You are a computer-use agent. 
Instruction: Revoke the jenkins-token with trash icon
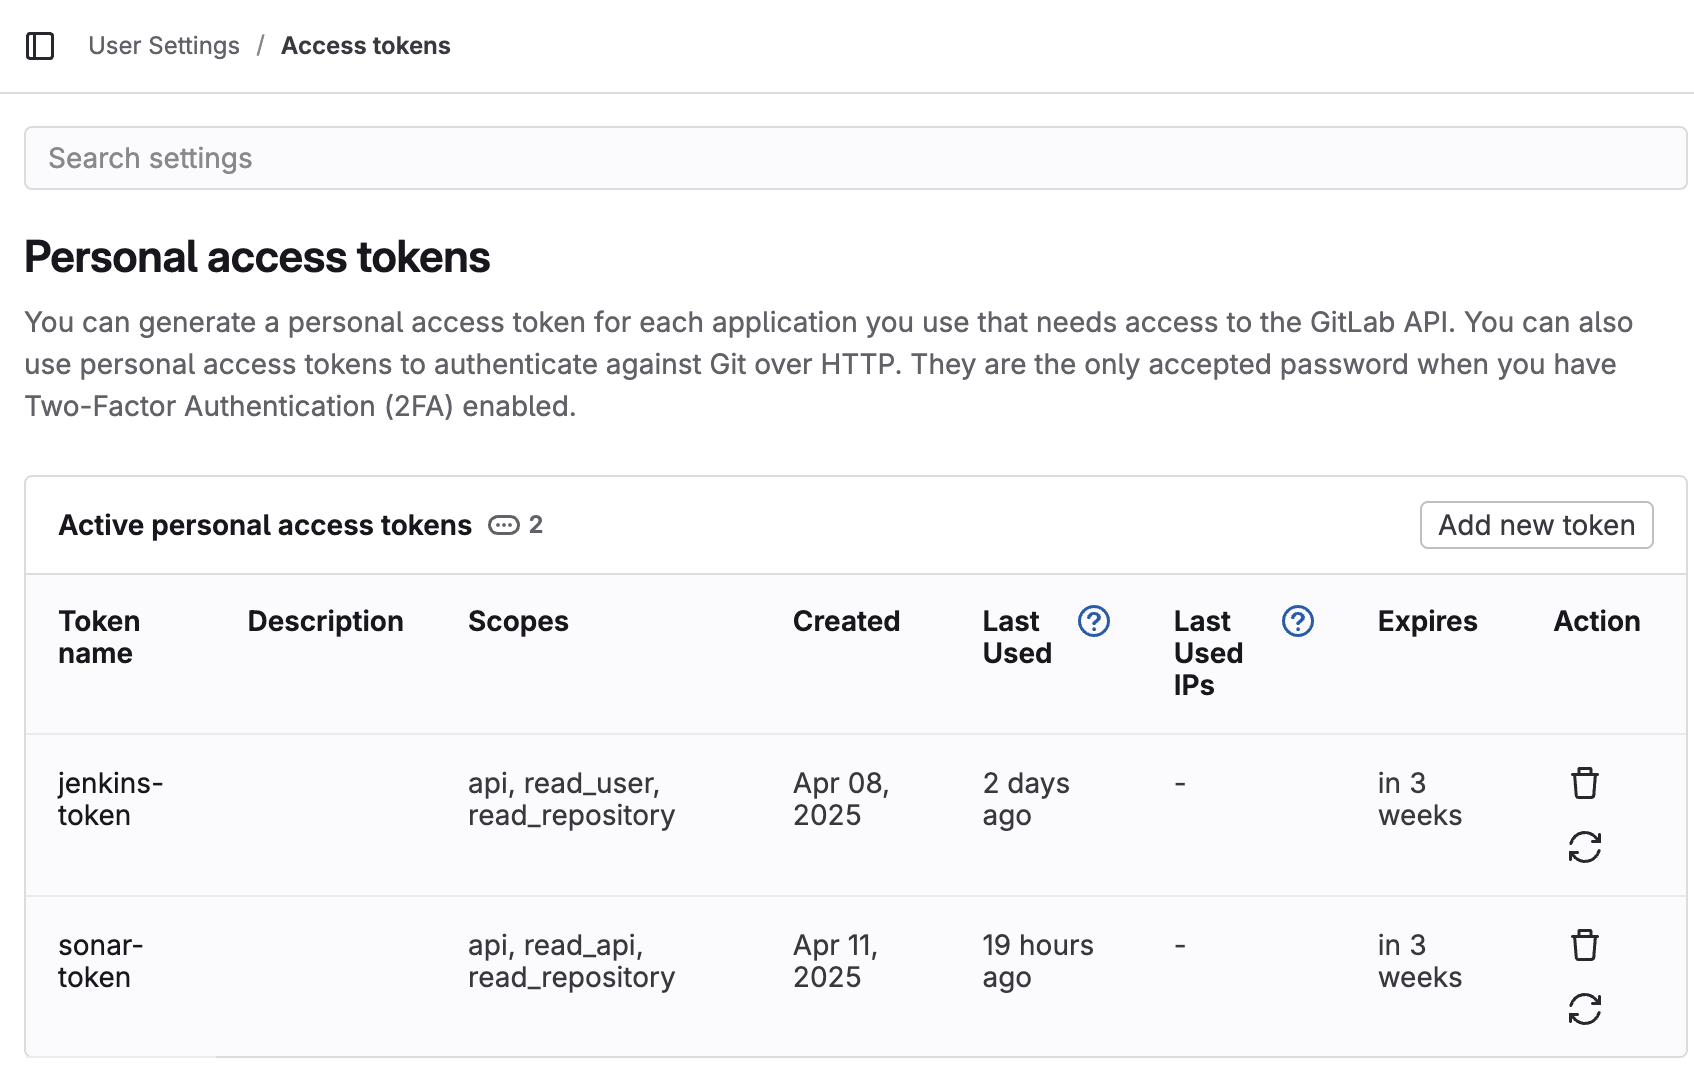click(x=1584, y=783)
